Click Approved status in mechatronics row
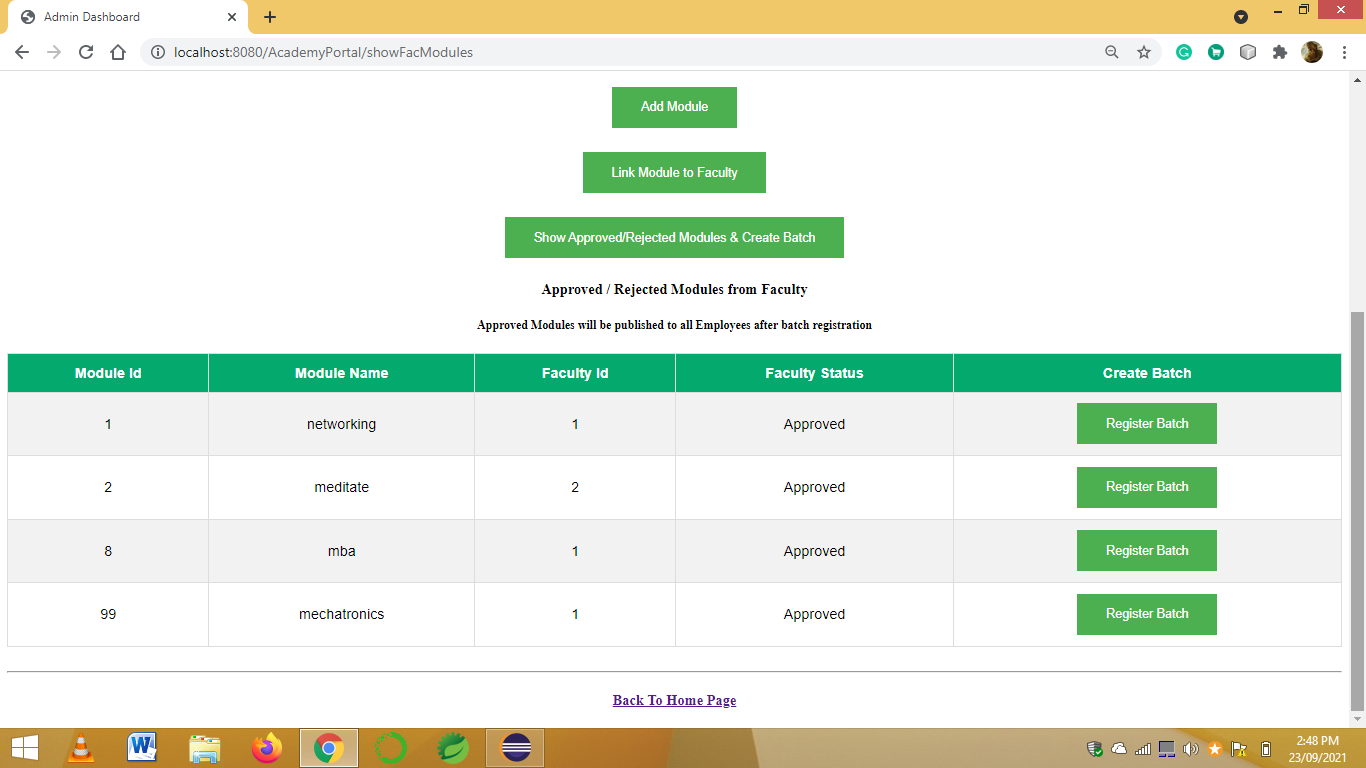The image size is (1366, 768). pyautogui.click(x=814, y=614)
